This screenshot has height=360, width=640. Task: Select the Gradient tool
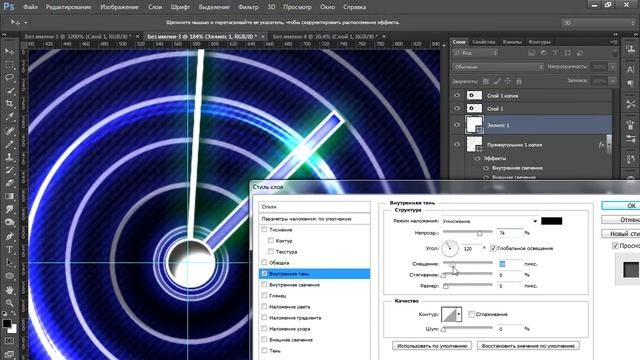point(10,196)
